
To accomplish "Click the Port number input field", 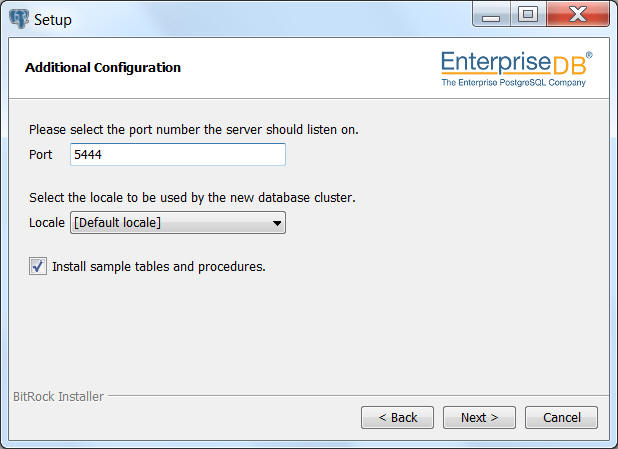I will 178,155.
